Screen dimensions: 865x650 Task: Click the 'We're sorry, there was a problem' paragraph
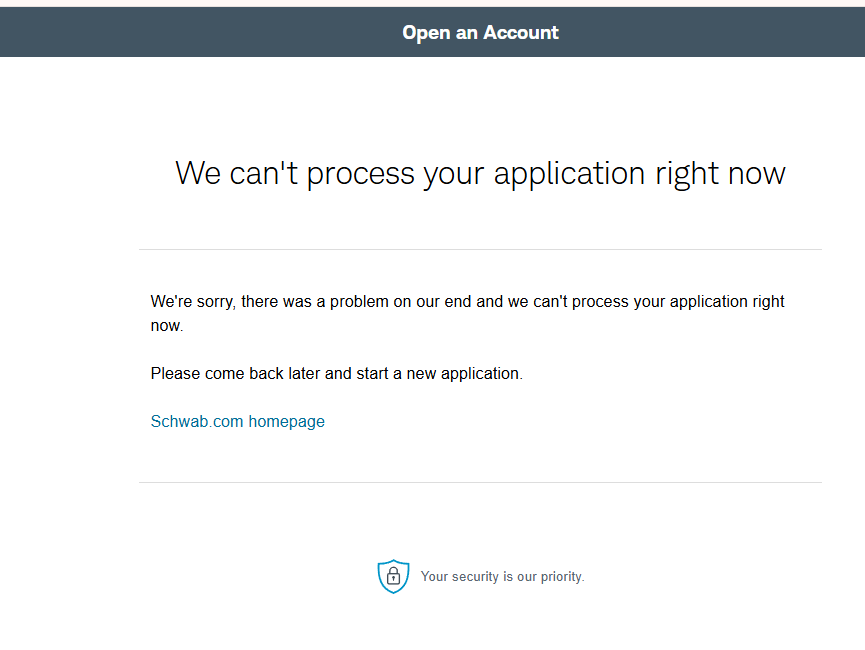click(467, 313)
